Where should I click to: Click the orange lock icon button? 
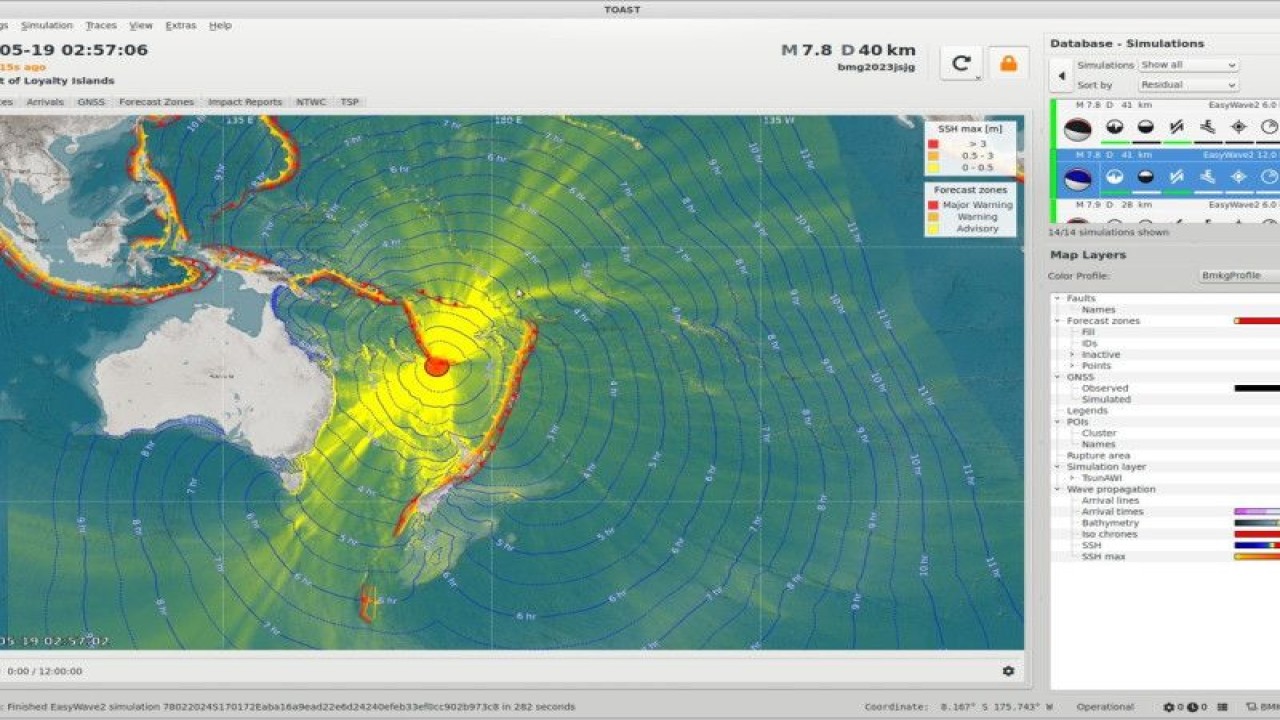click(1008, 63)
